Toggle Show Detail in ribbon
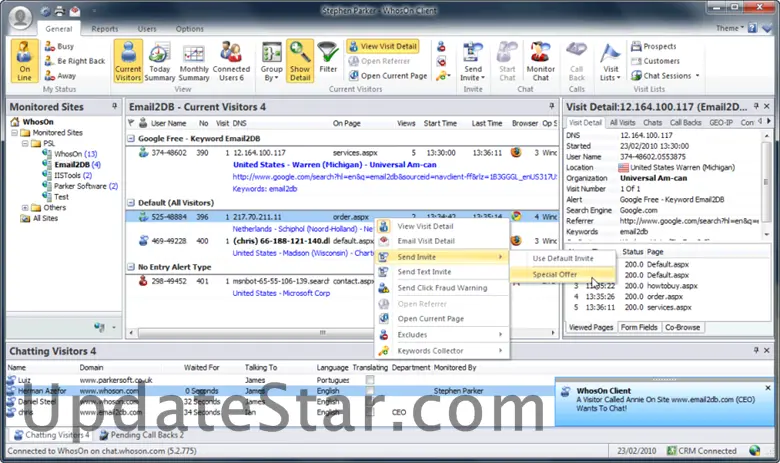The width and height of the screenshot is (780, 463). (300, 61)
